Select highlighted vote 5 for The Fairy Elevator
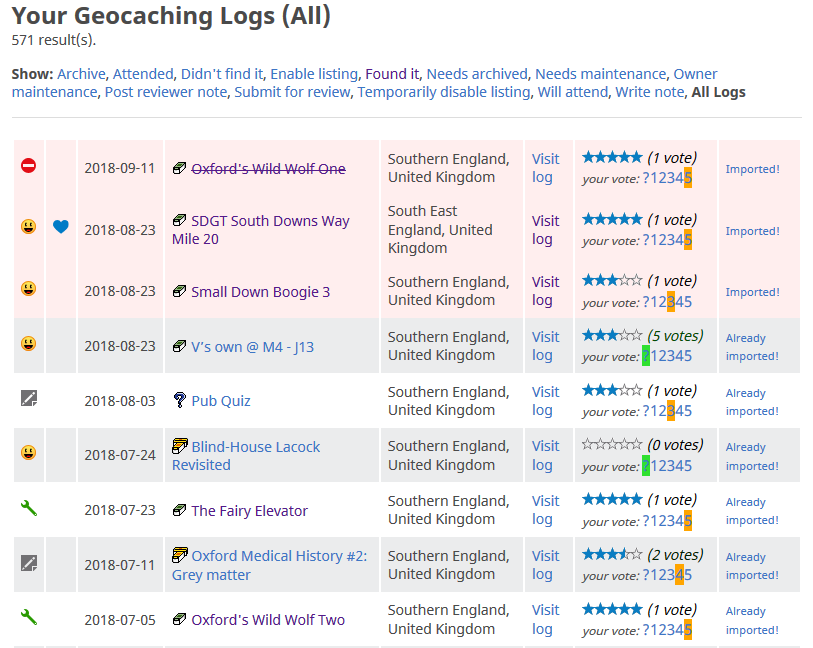This screenshot has width=813, height=648. pos(687,520)
